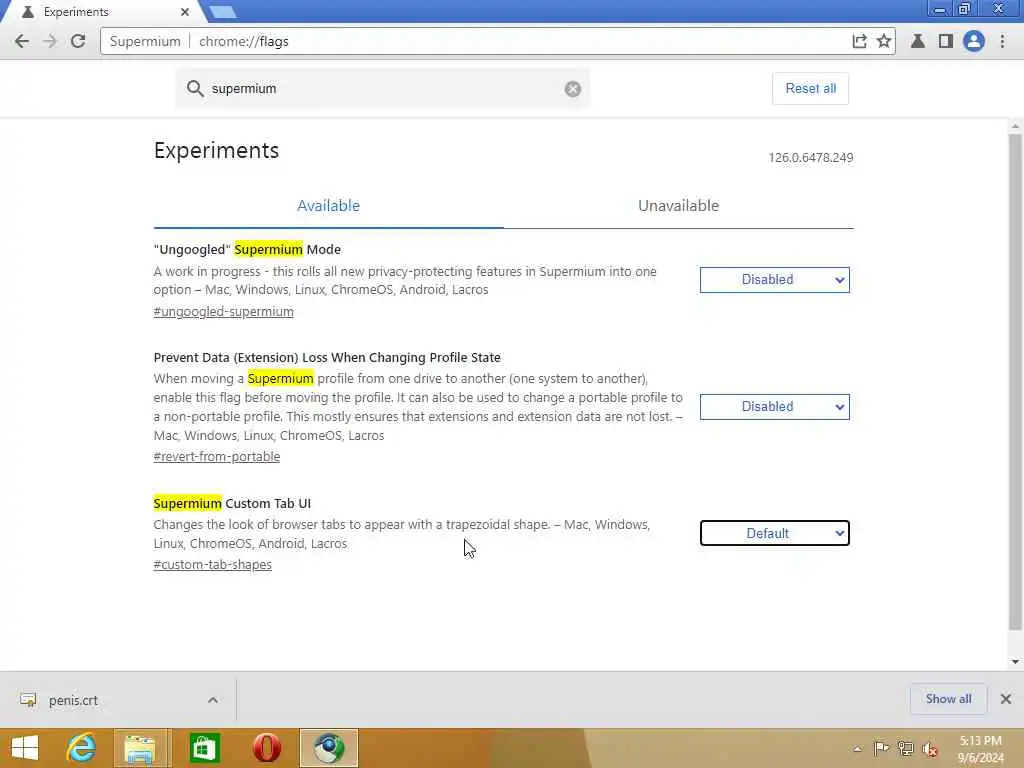Open the profile avatar menu
Screen dimensions: 1024x768
[x=973, y=41]
